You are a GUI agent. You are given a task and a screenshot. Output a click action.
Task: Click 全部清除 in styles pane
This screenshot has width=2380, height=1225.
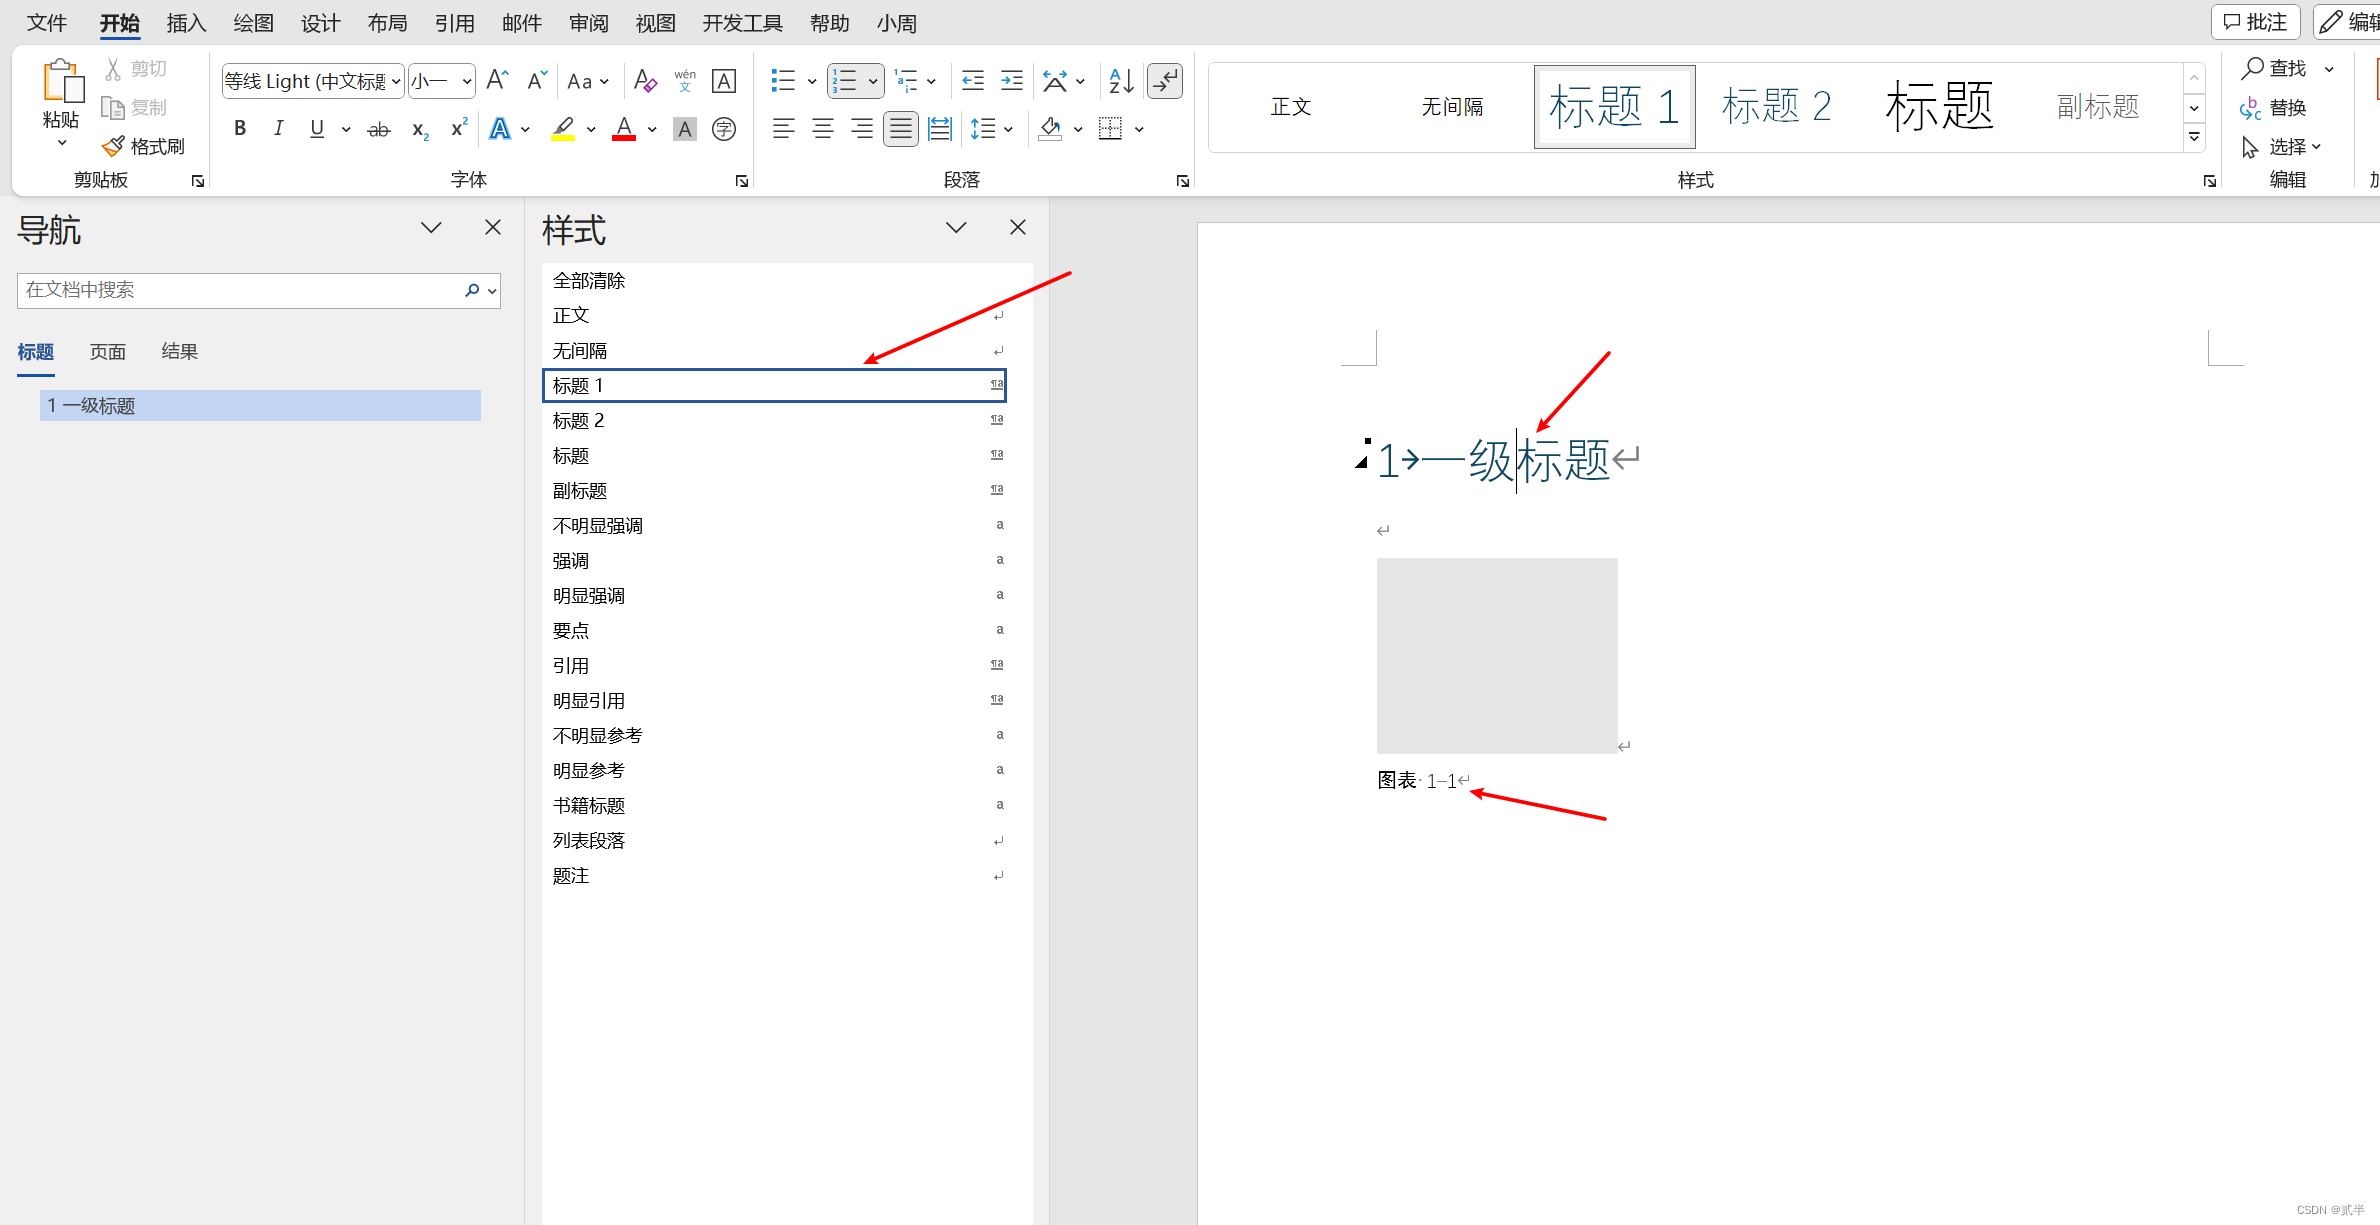[x=589, y=281]
